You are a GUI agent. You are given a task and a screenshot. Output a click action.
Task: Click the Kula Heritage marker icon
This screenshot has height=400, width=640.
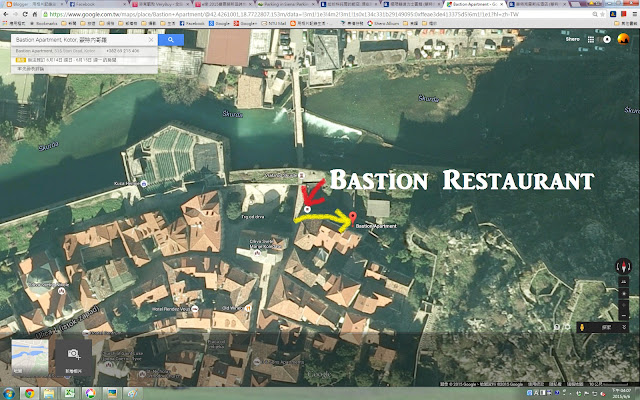143,184
